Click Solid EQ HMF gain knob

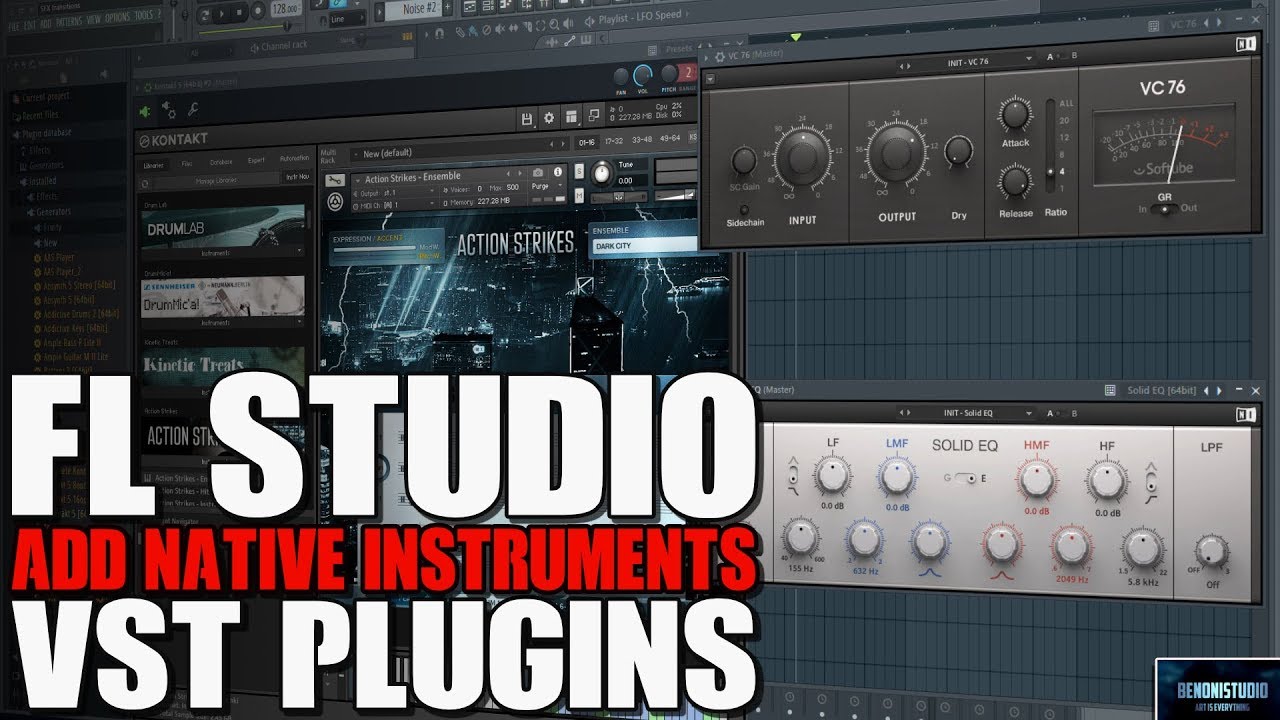coord(1037,480)
